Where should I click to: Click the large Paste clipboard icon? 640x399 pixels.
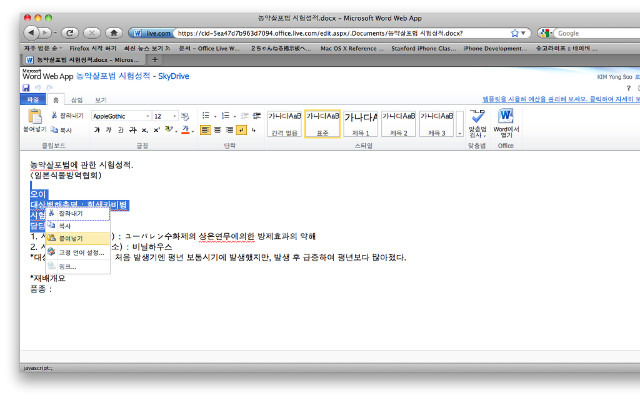click(x=35, y=116)
